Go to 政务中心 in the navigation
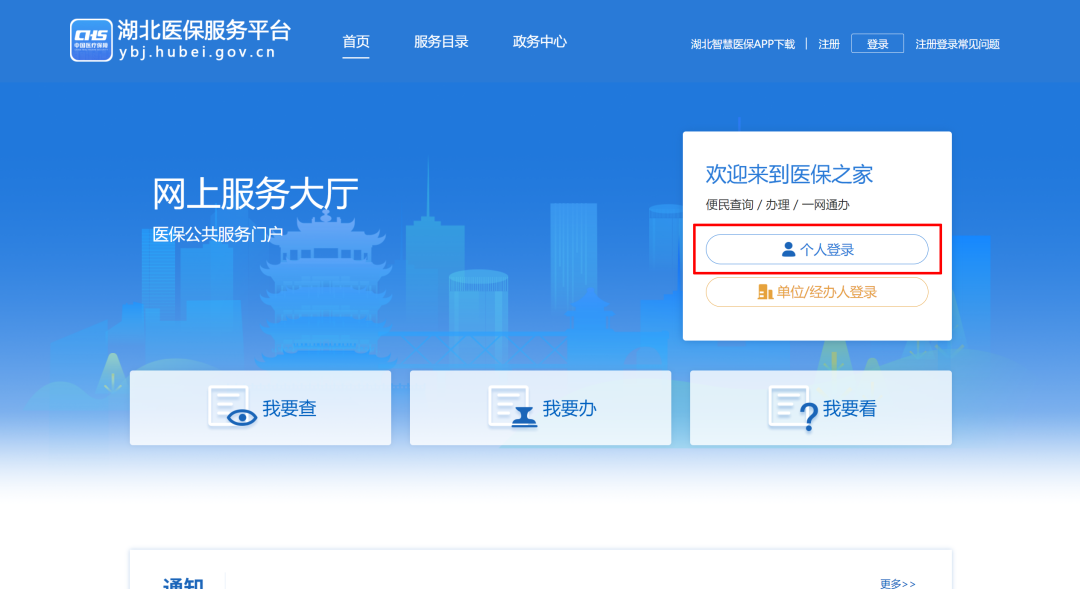Image resolution: width=1080 pixels, height=589 pixels. pos(539,42)
